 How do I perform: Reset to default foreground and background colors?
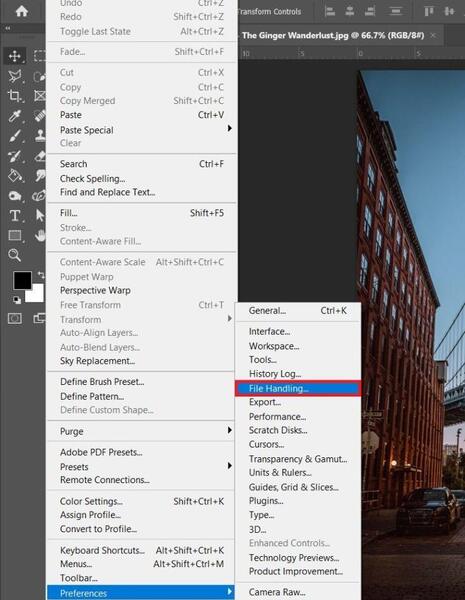click(16, 300)
